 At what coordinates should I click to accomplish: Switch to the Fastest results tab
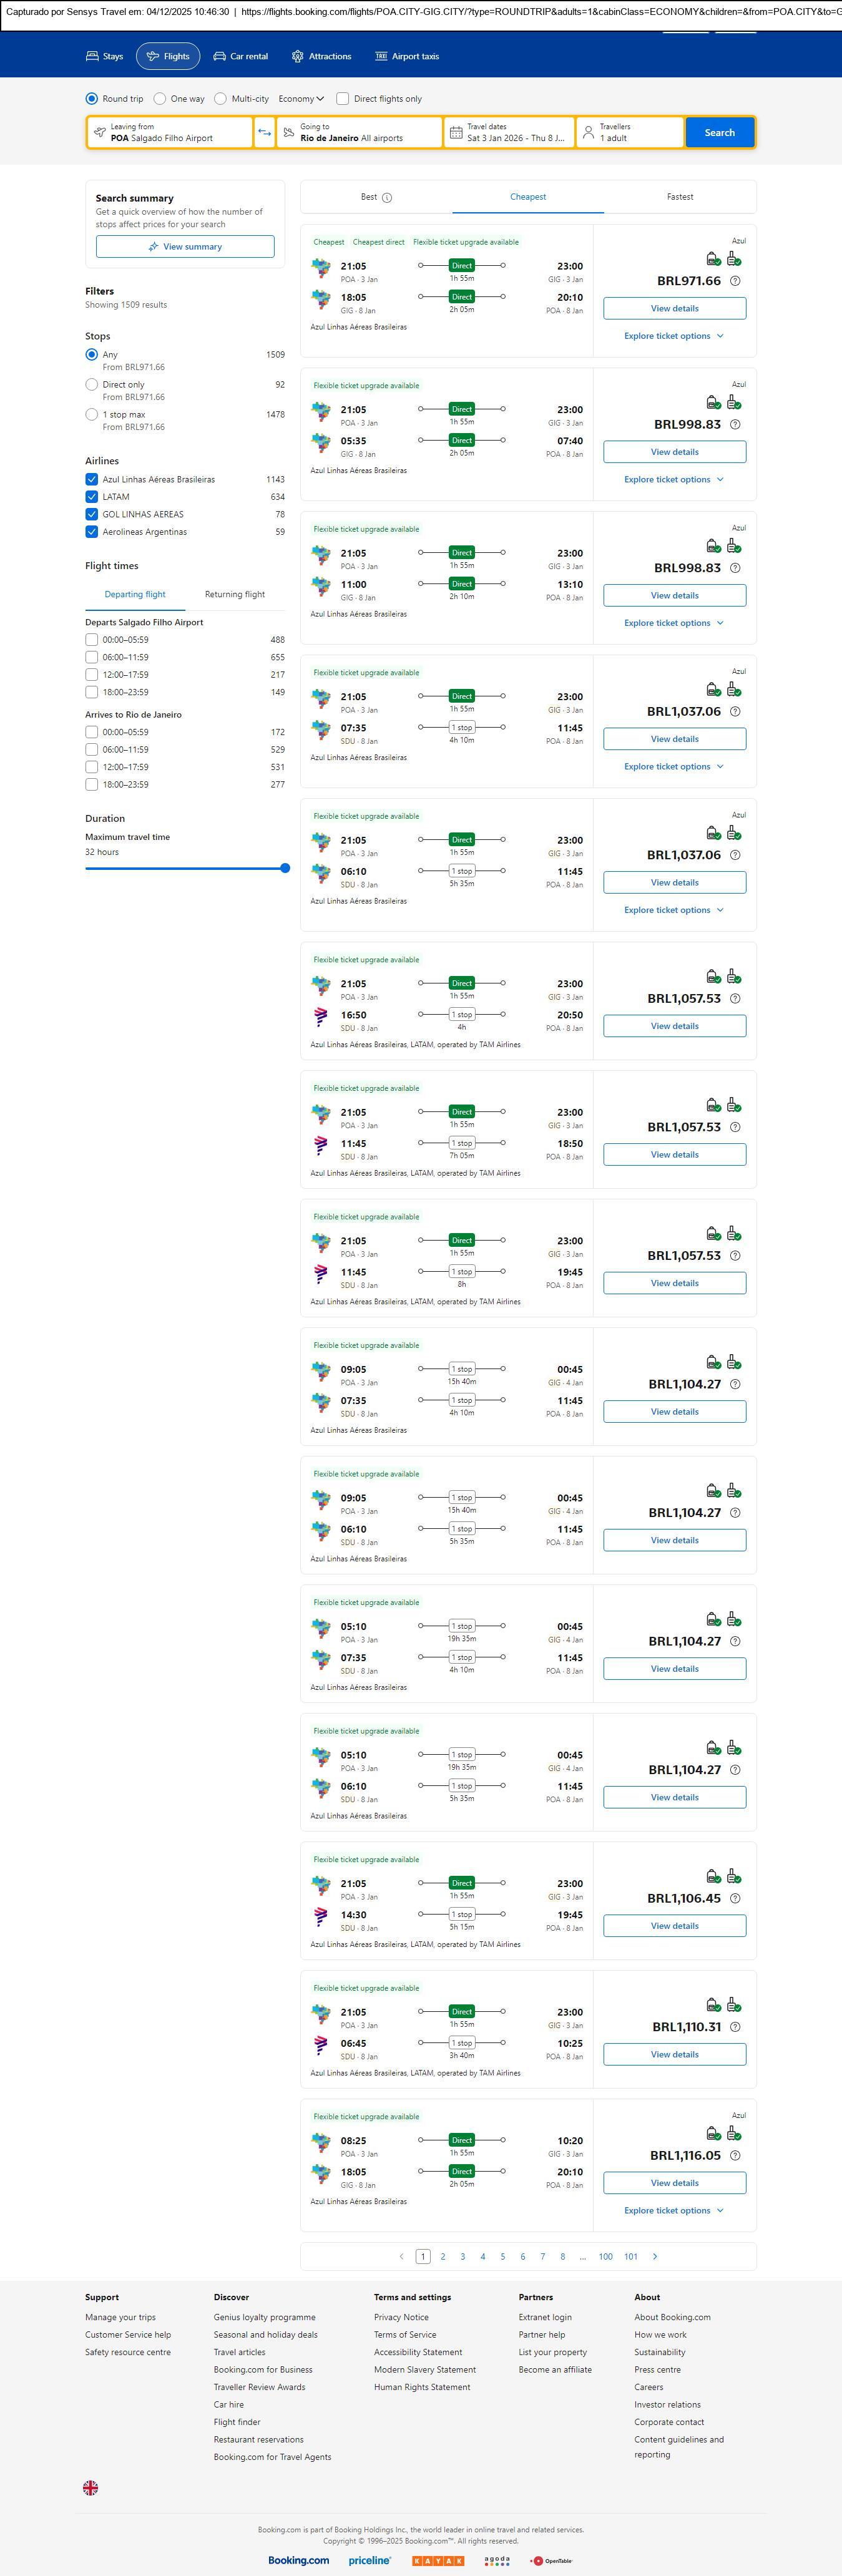coord(680,197)
